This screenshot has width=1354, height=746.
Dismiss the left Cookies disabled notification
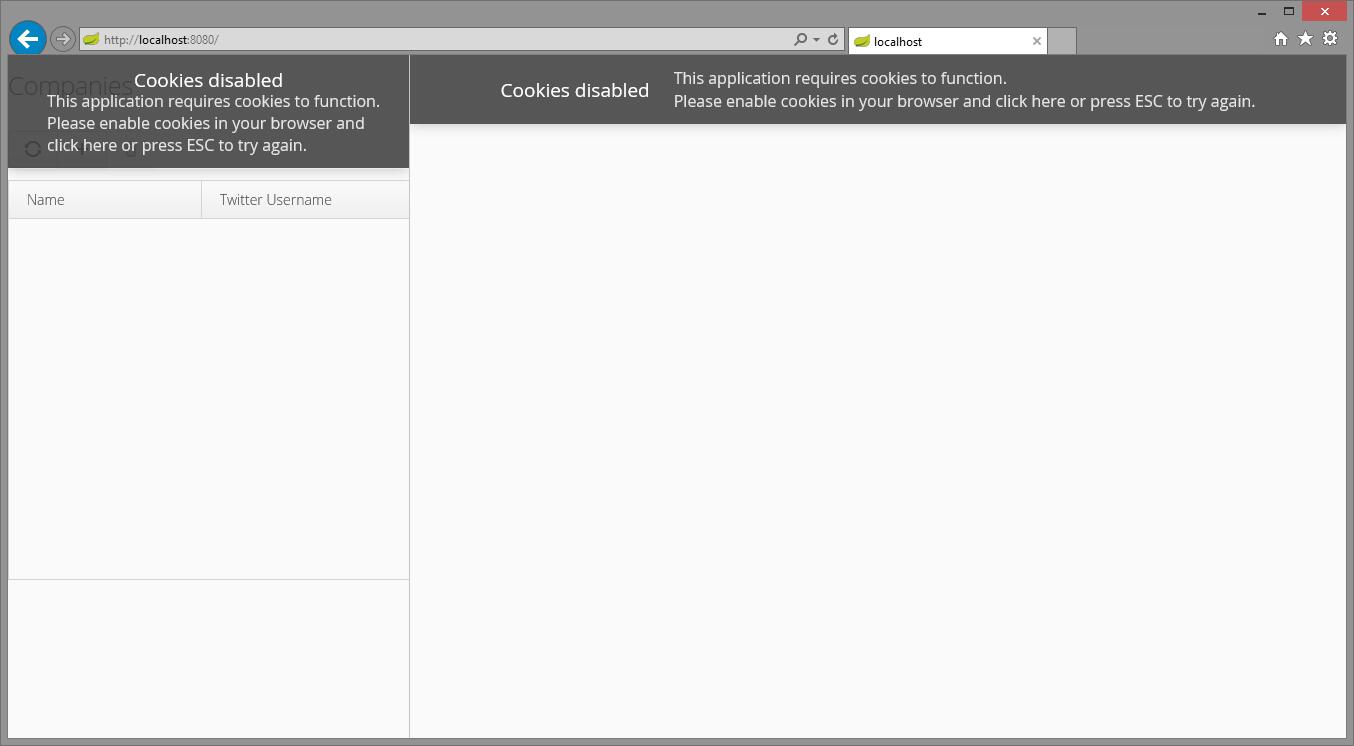tap(208, 112)
